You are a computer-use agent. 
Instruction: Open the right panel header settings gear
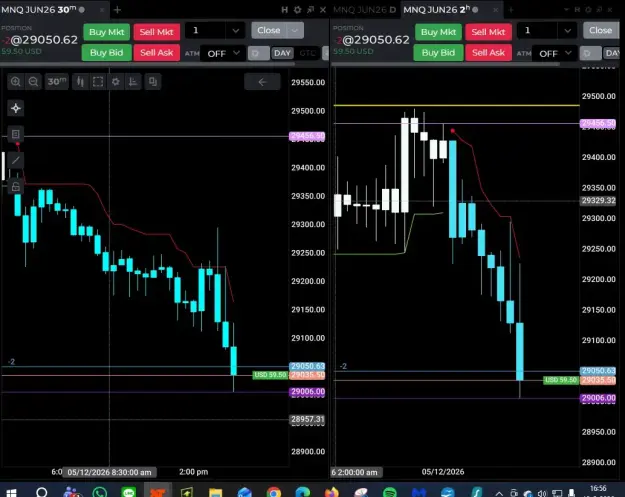[x=588, y=10]
